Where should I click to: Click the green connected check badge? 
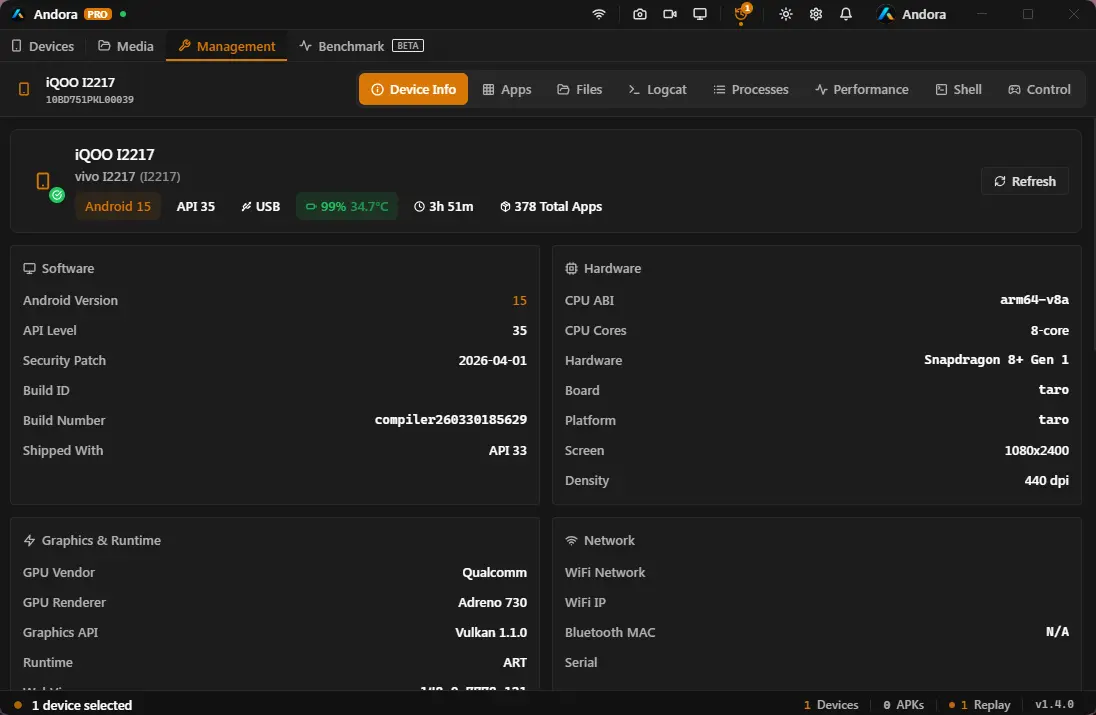pyautogui.click(x=57, y=195)
